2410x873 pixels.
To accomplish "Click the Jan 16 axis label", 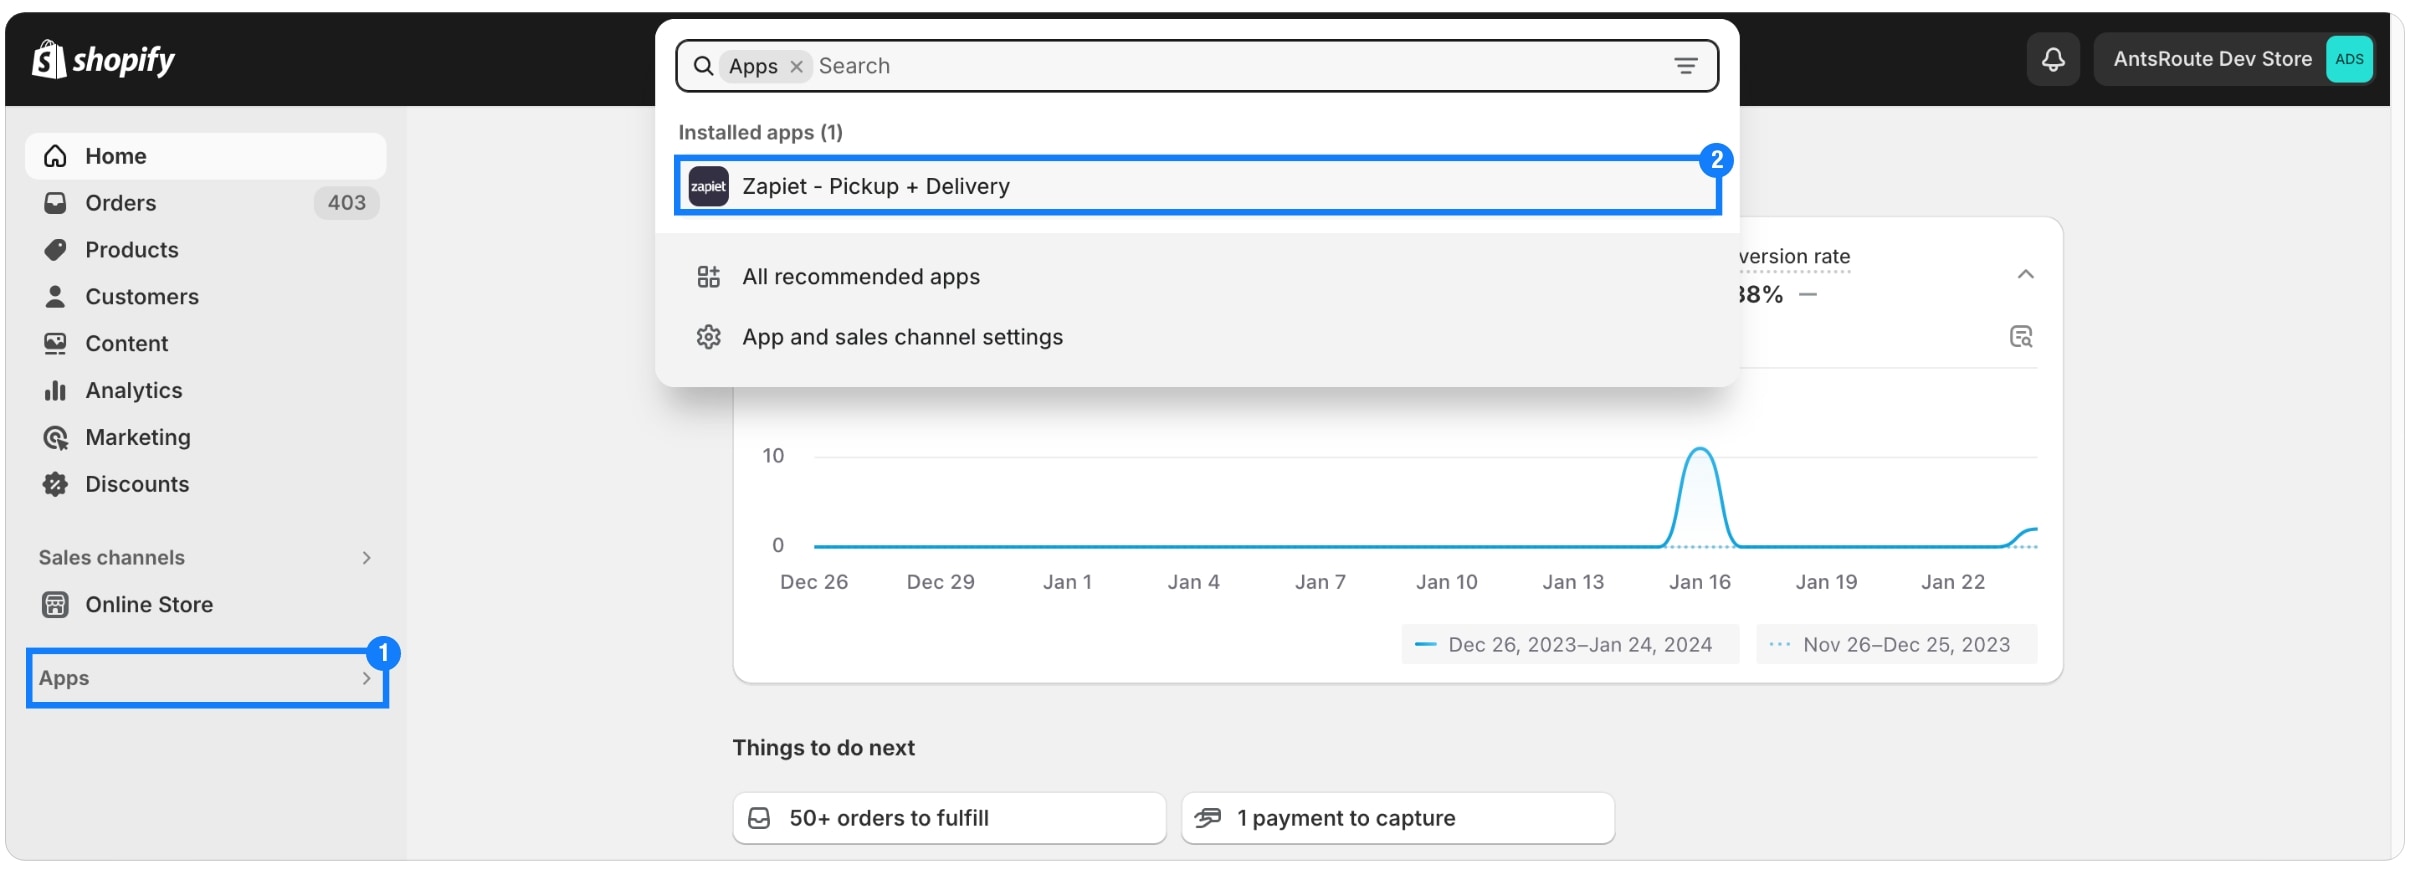I will coord(1699,582).
